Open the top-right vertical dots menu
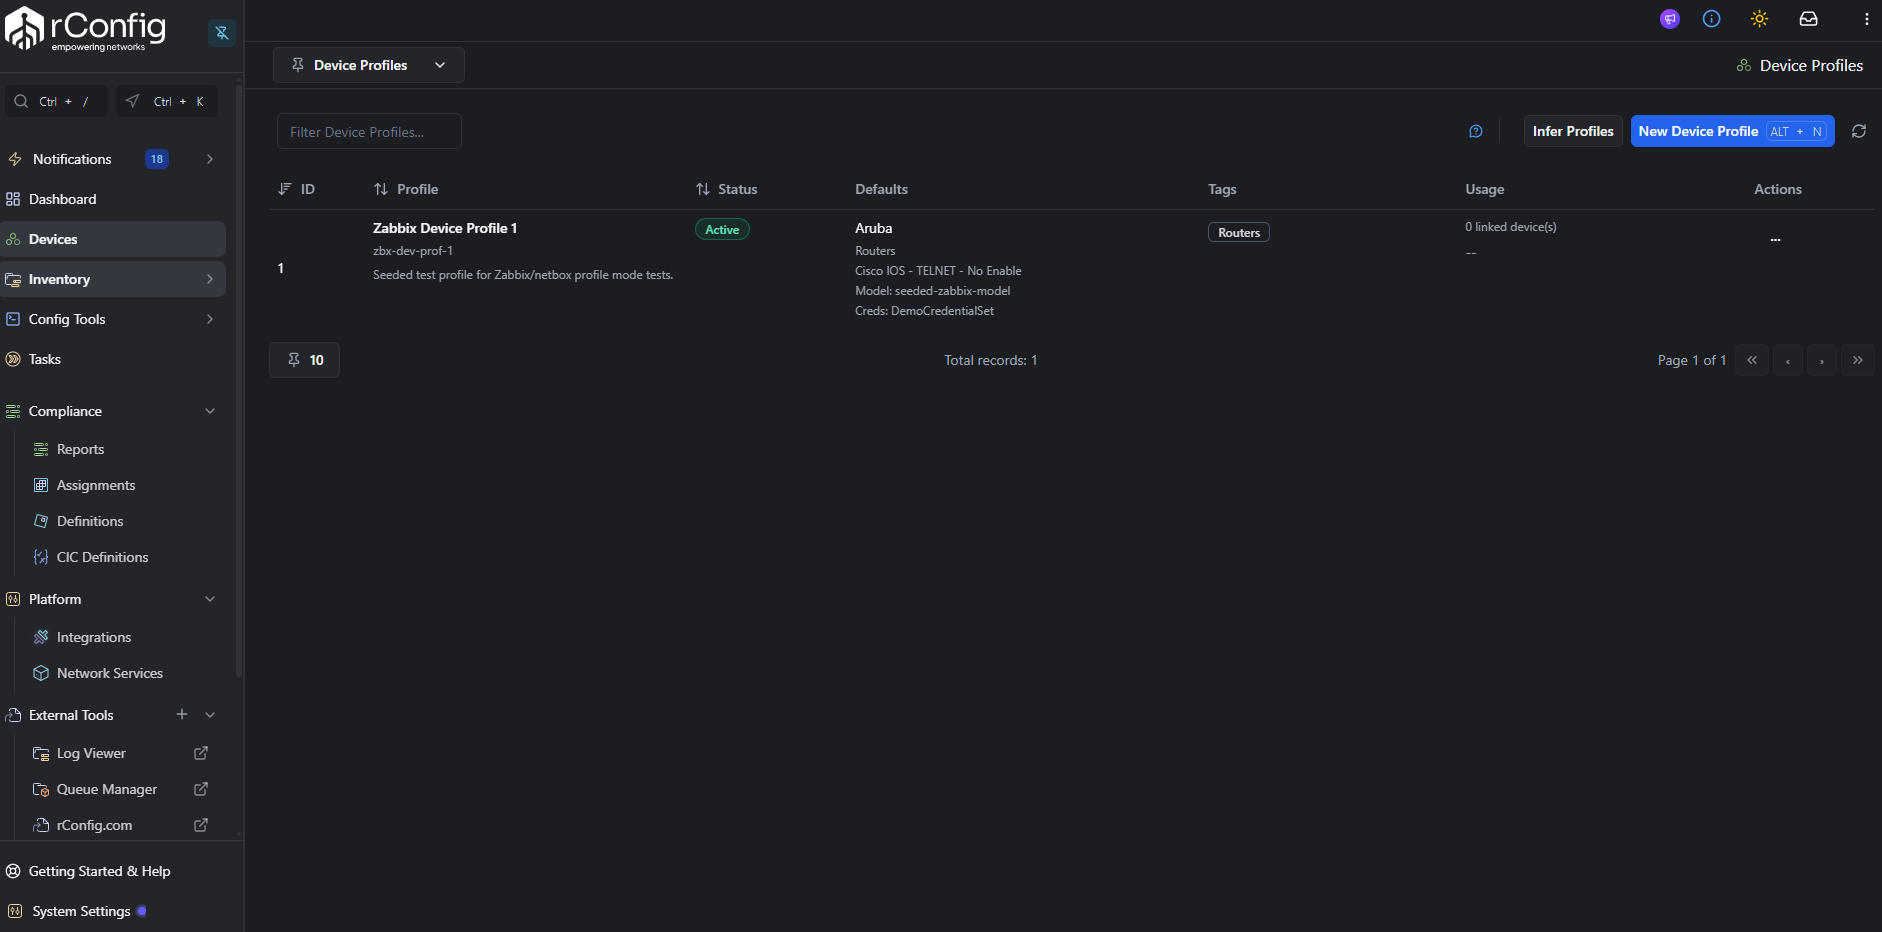 point(1866,19)
